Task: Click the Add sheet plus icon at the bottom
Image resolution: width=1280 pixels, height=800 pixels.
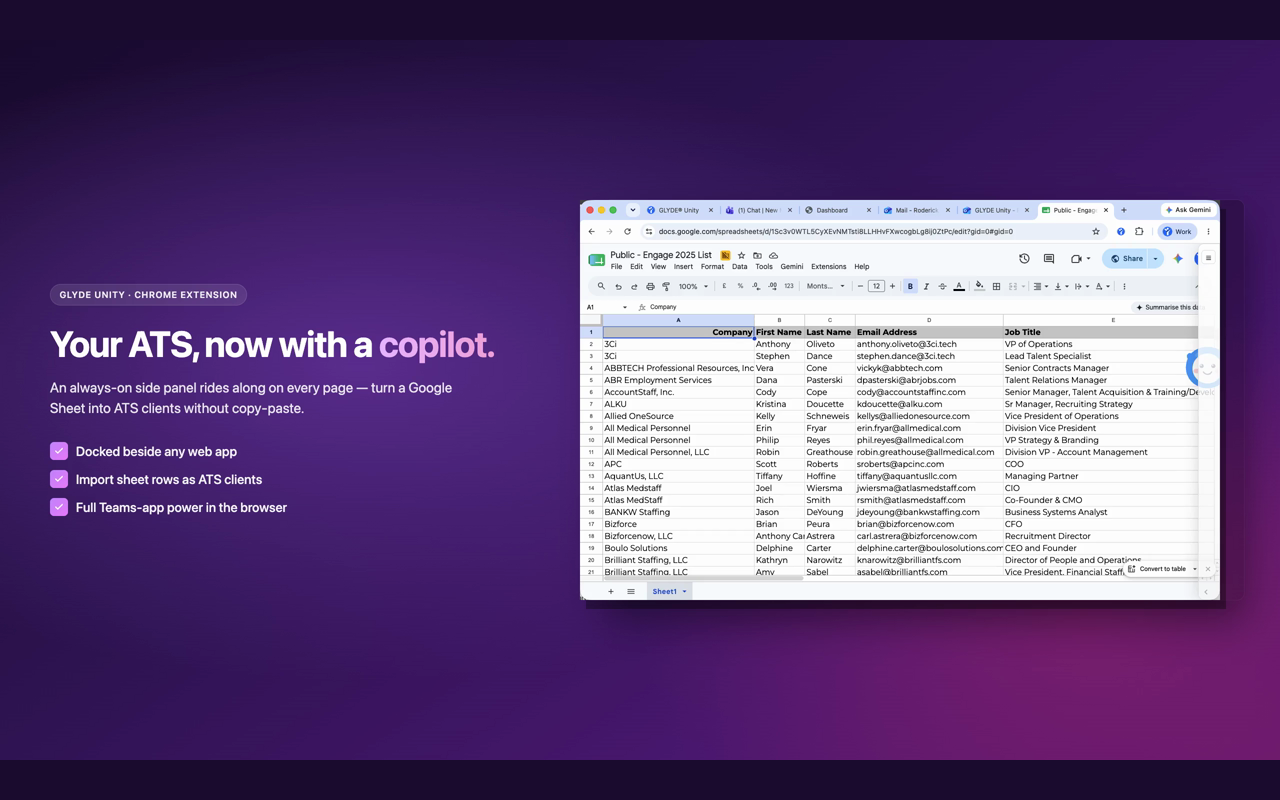Action: [x=611, y=591]
